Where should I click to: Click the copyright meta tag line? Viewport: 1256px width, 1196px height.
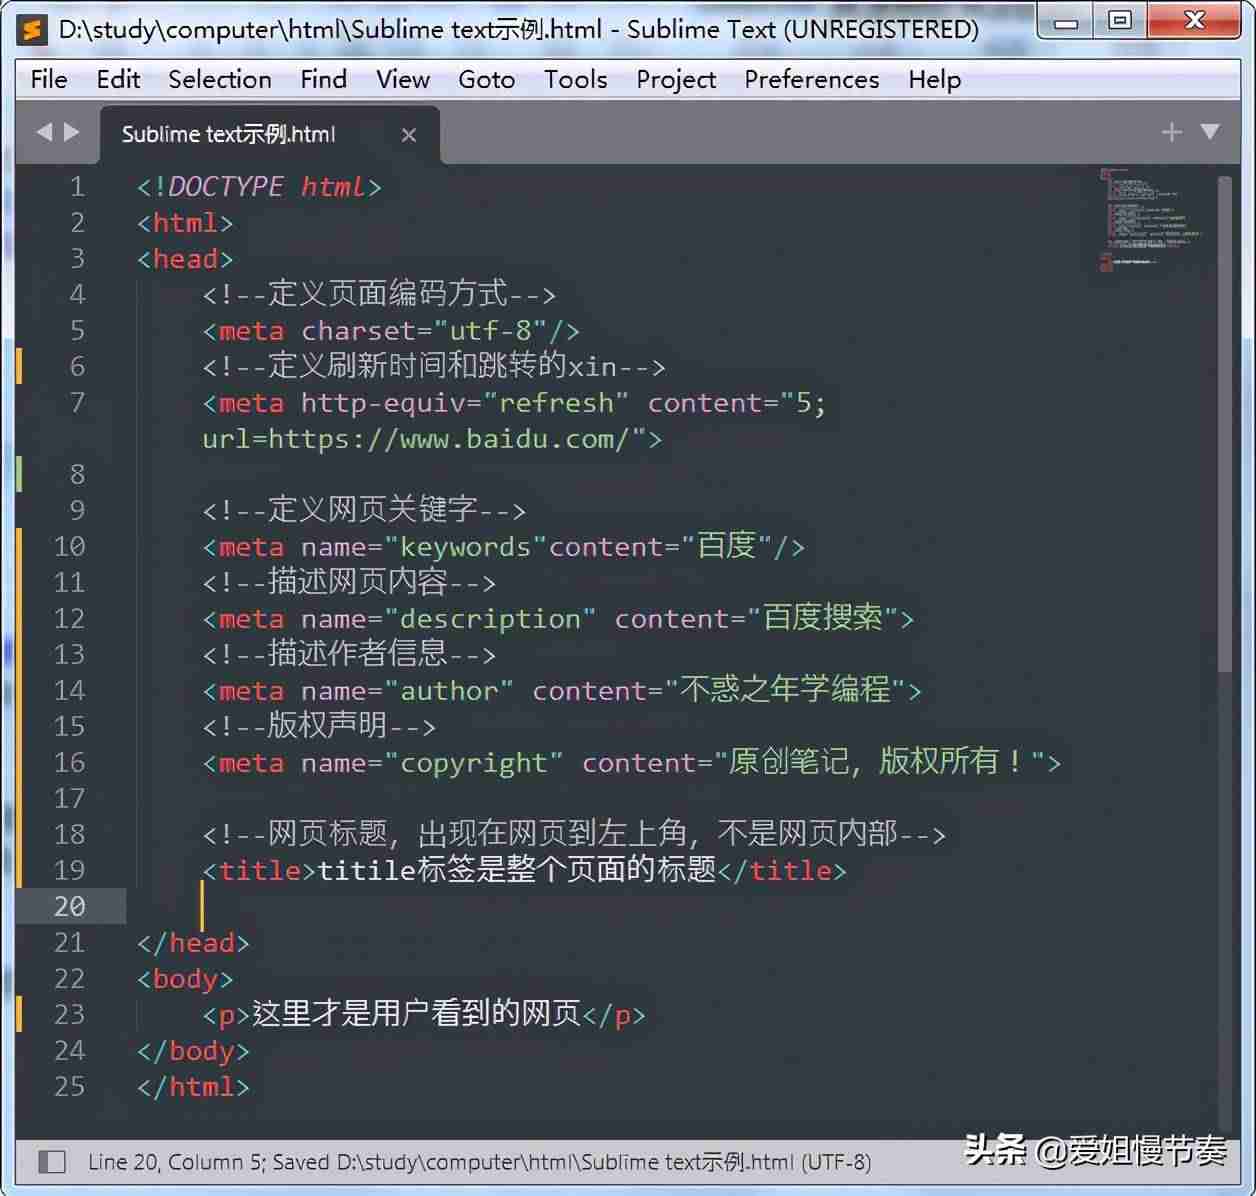(x=632, y=763)
